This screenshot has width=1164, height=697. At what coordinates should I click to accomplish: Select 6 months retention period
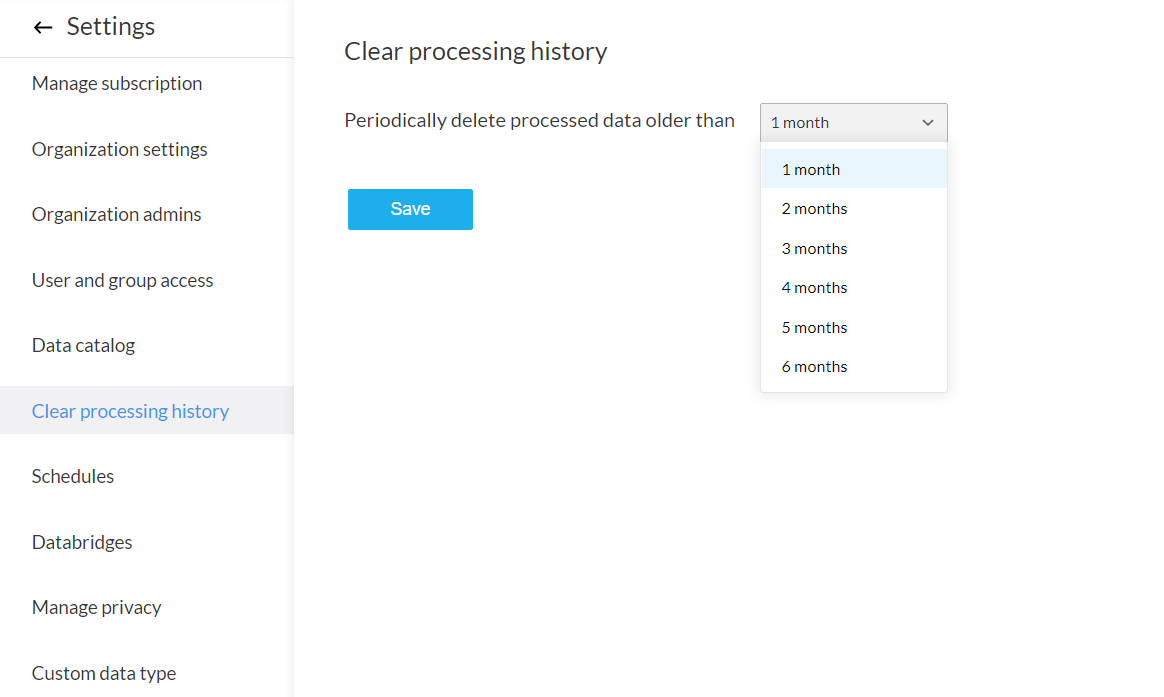pyautogui.click(x=853, y=367)
